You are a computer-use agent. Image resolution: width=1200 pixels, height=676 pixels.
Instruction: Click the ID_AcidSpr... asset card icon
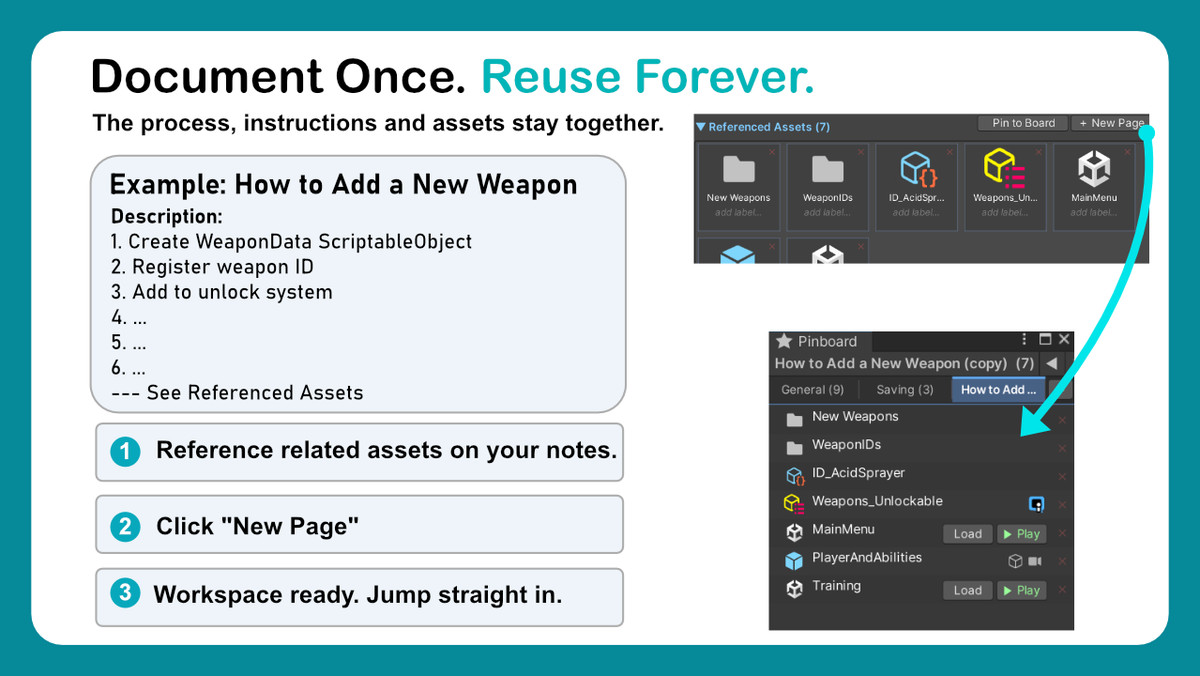coord(917,168)
